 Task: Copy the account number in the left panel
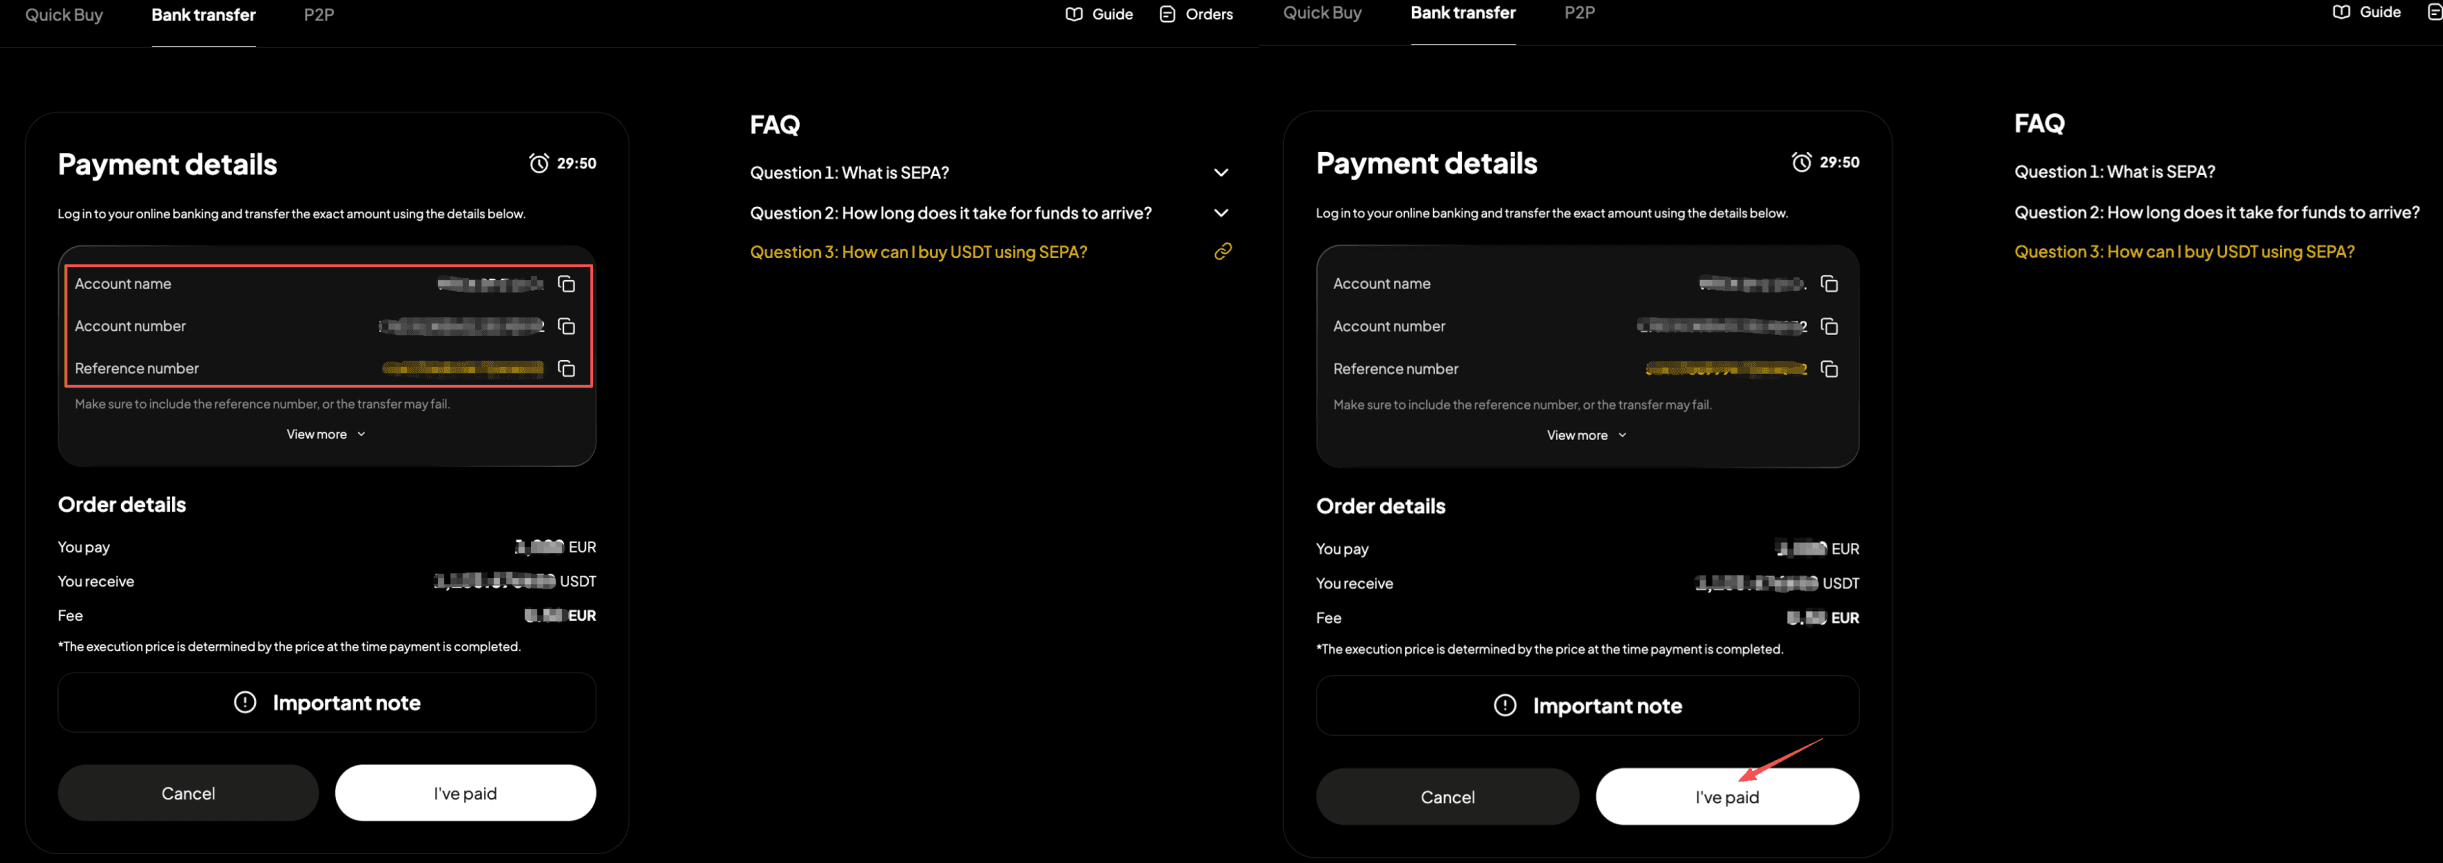[x=566, y=326]
